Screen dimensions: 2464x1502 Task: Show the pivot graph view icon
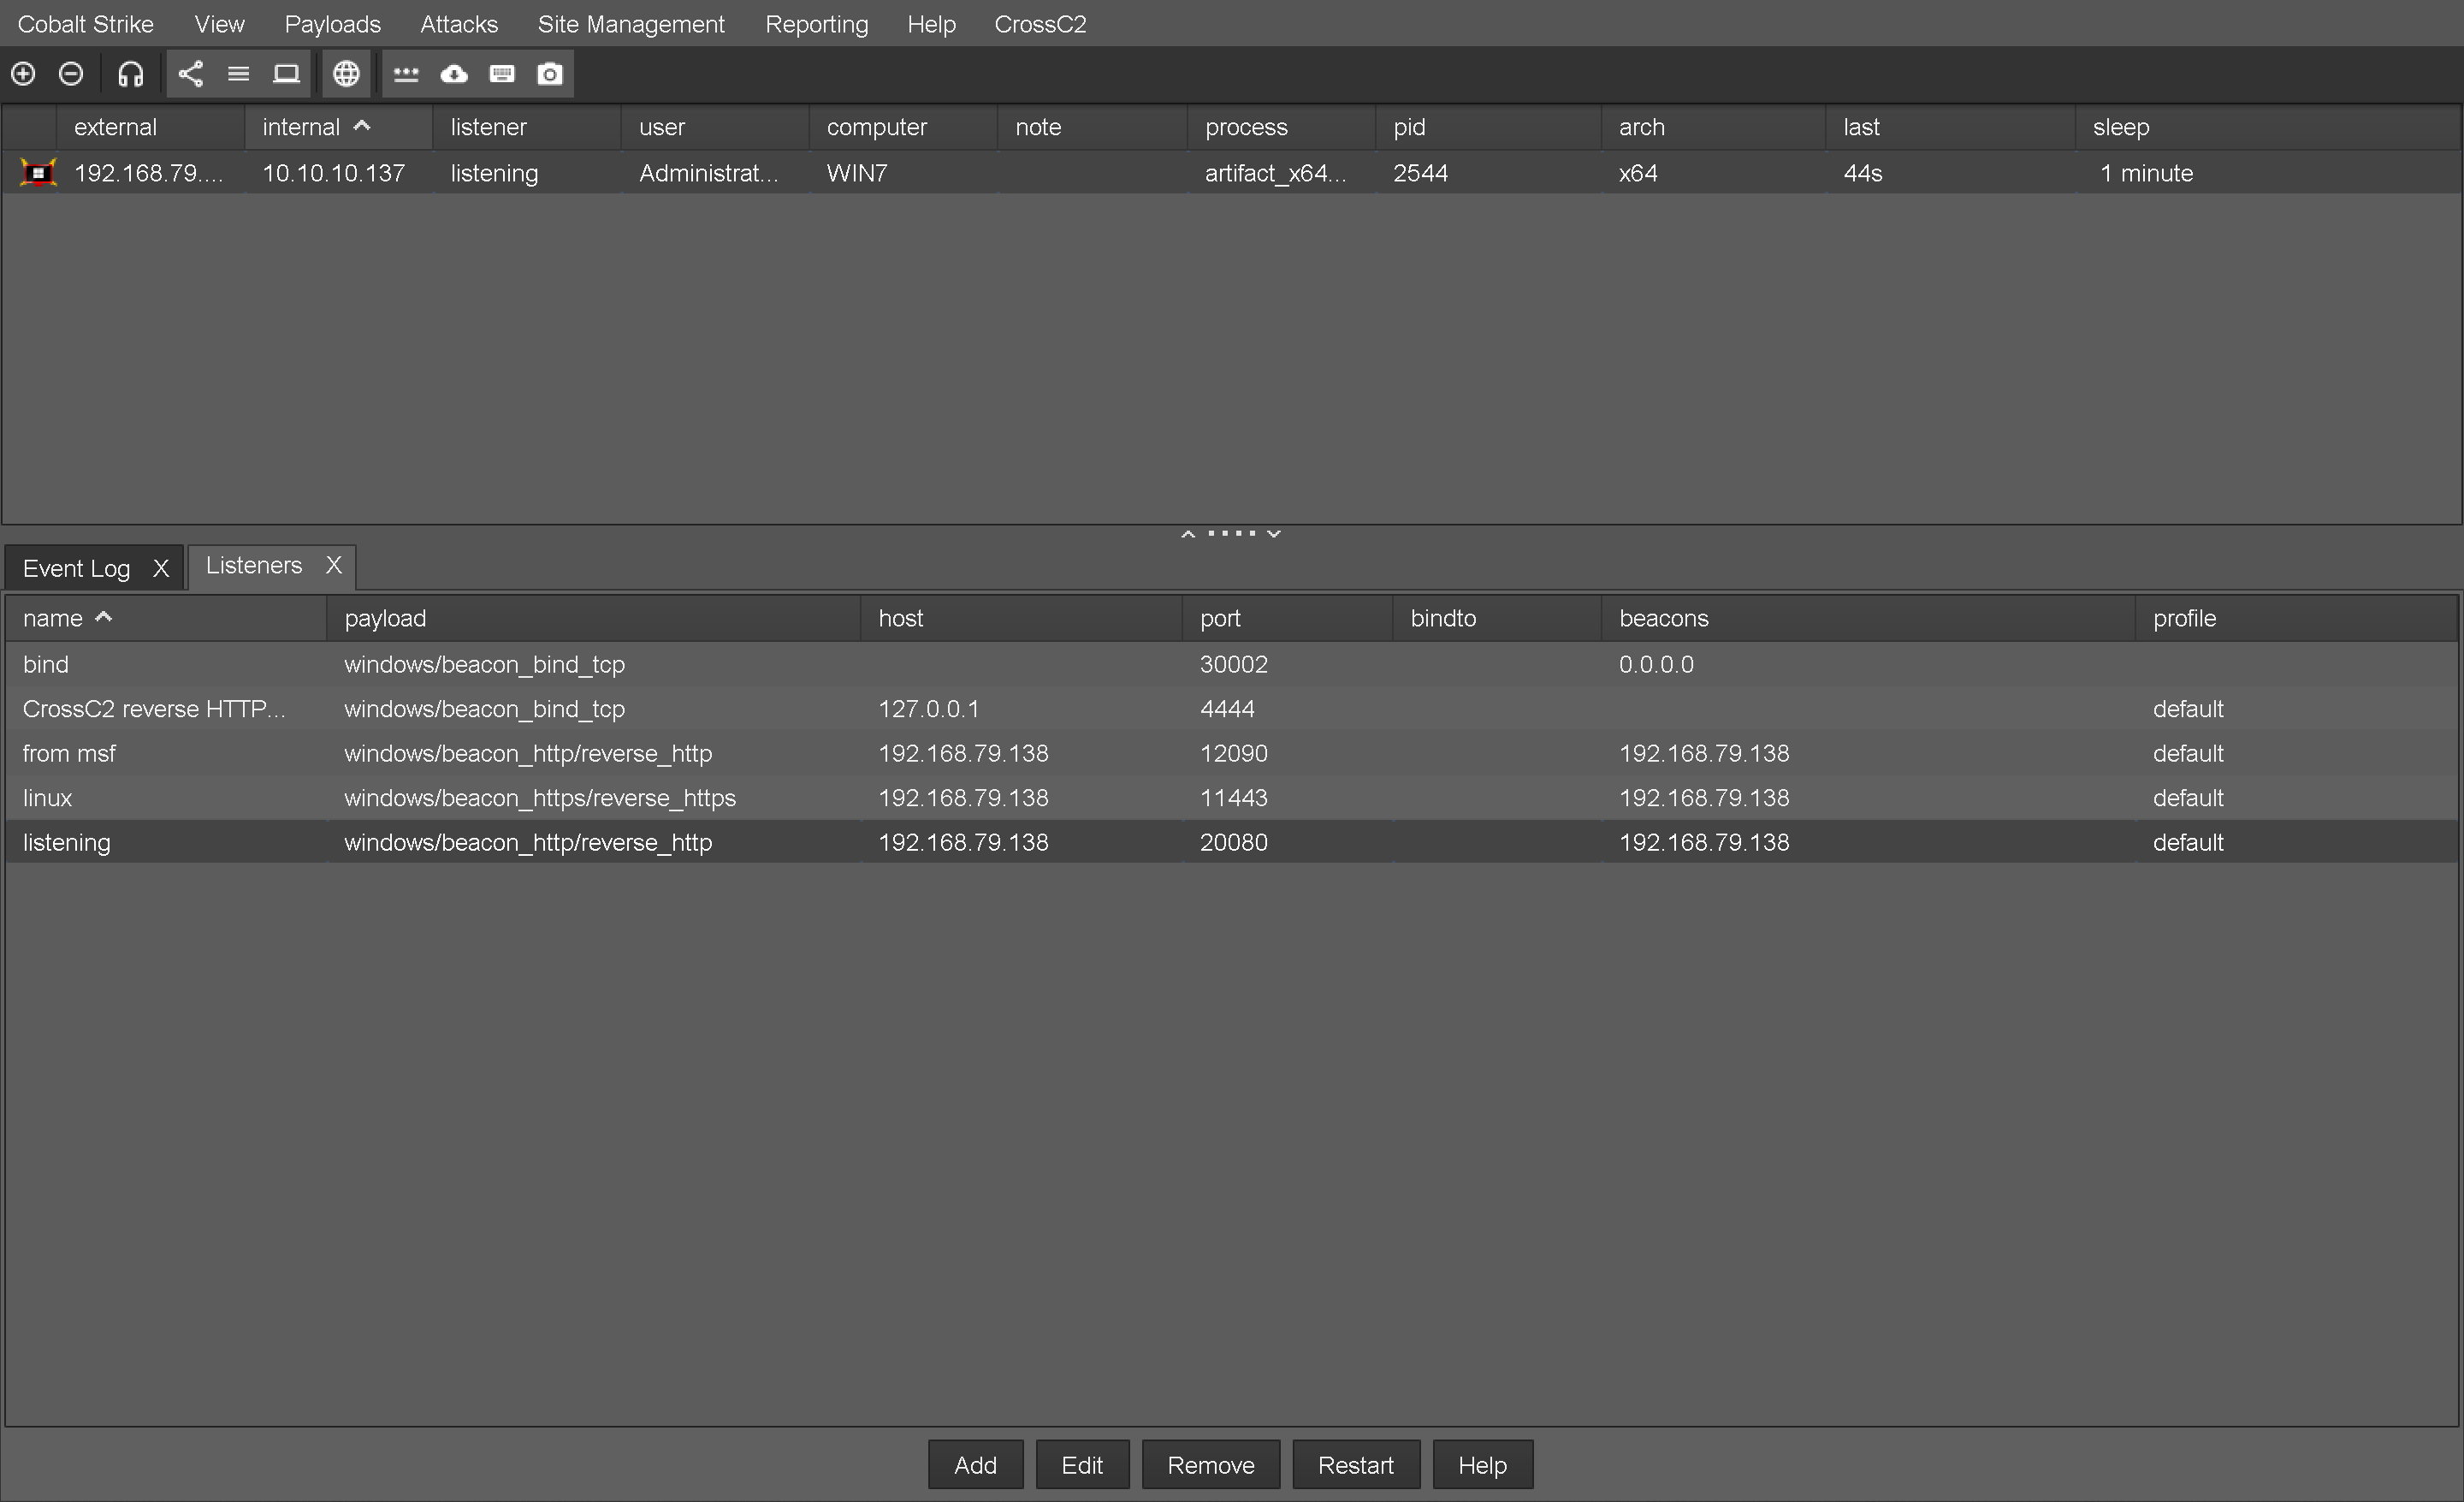(190, 74)
